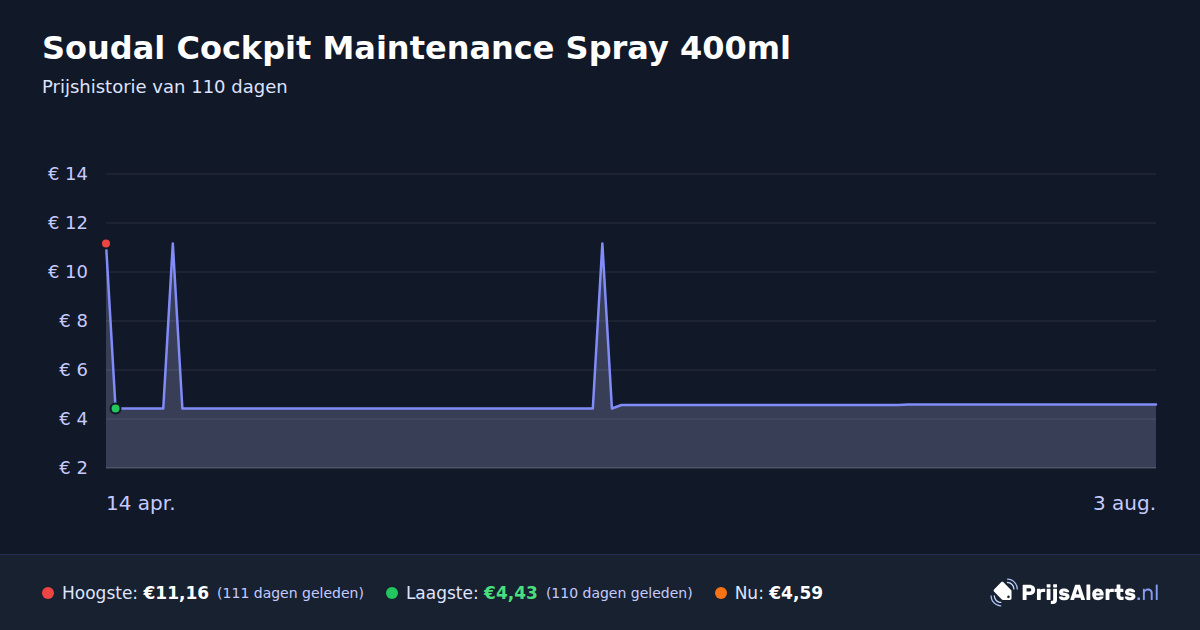Click the PrijsAlerts price tag logo icon
The width and height of the screenshot is (1200, 630).
point(1003,592)
